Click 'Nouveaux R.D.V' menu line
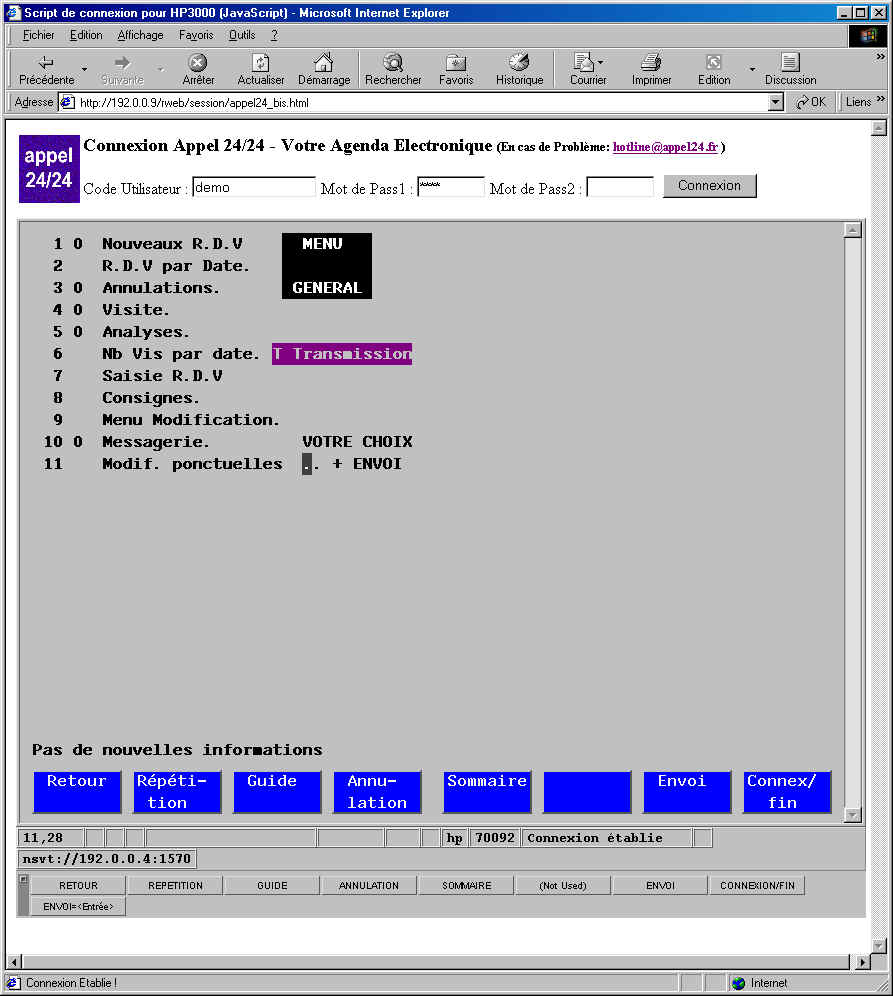 click(172, 244)
